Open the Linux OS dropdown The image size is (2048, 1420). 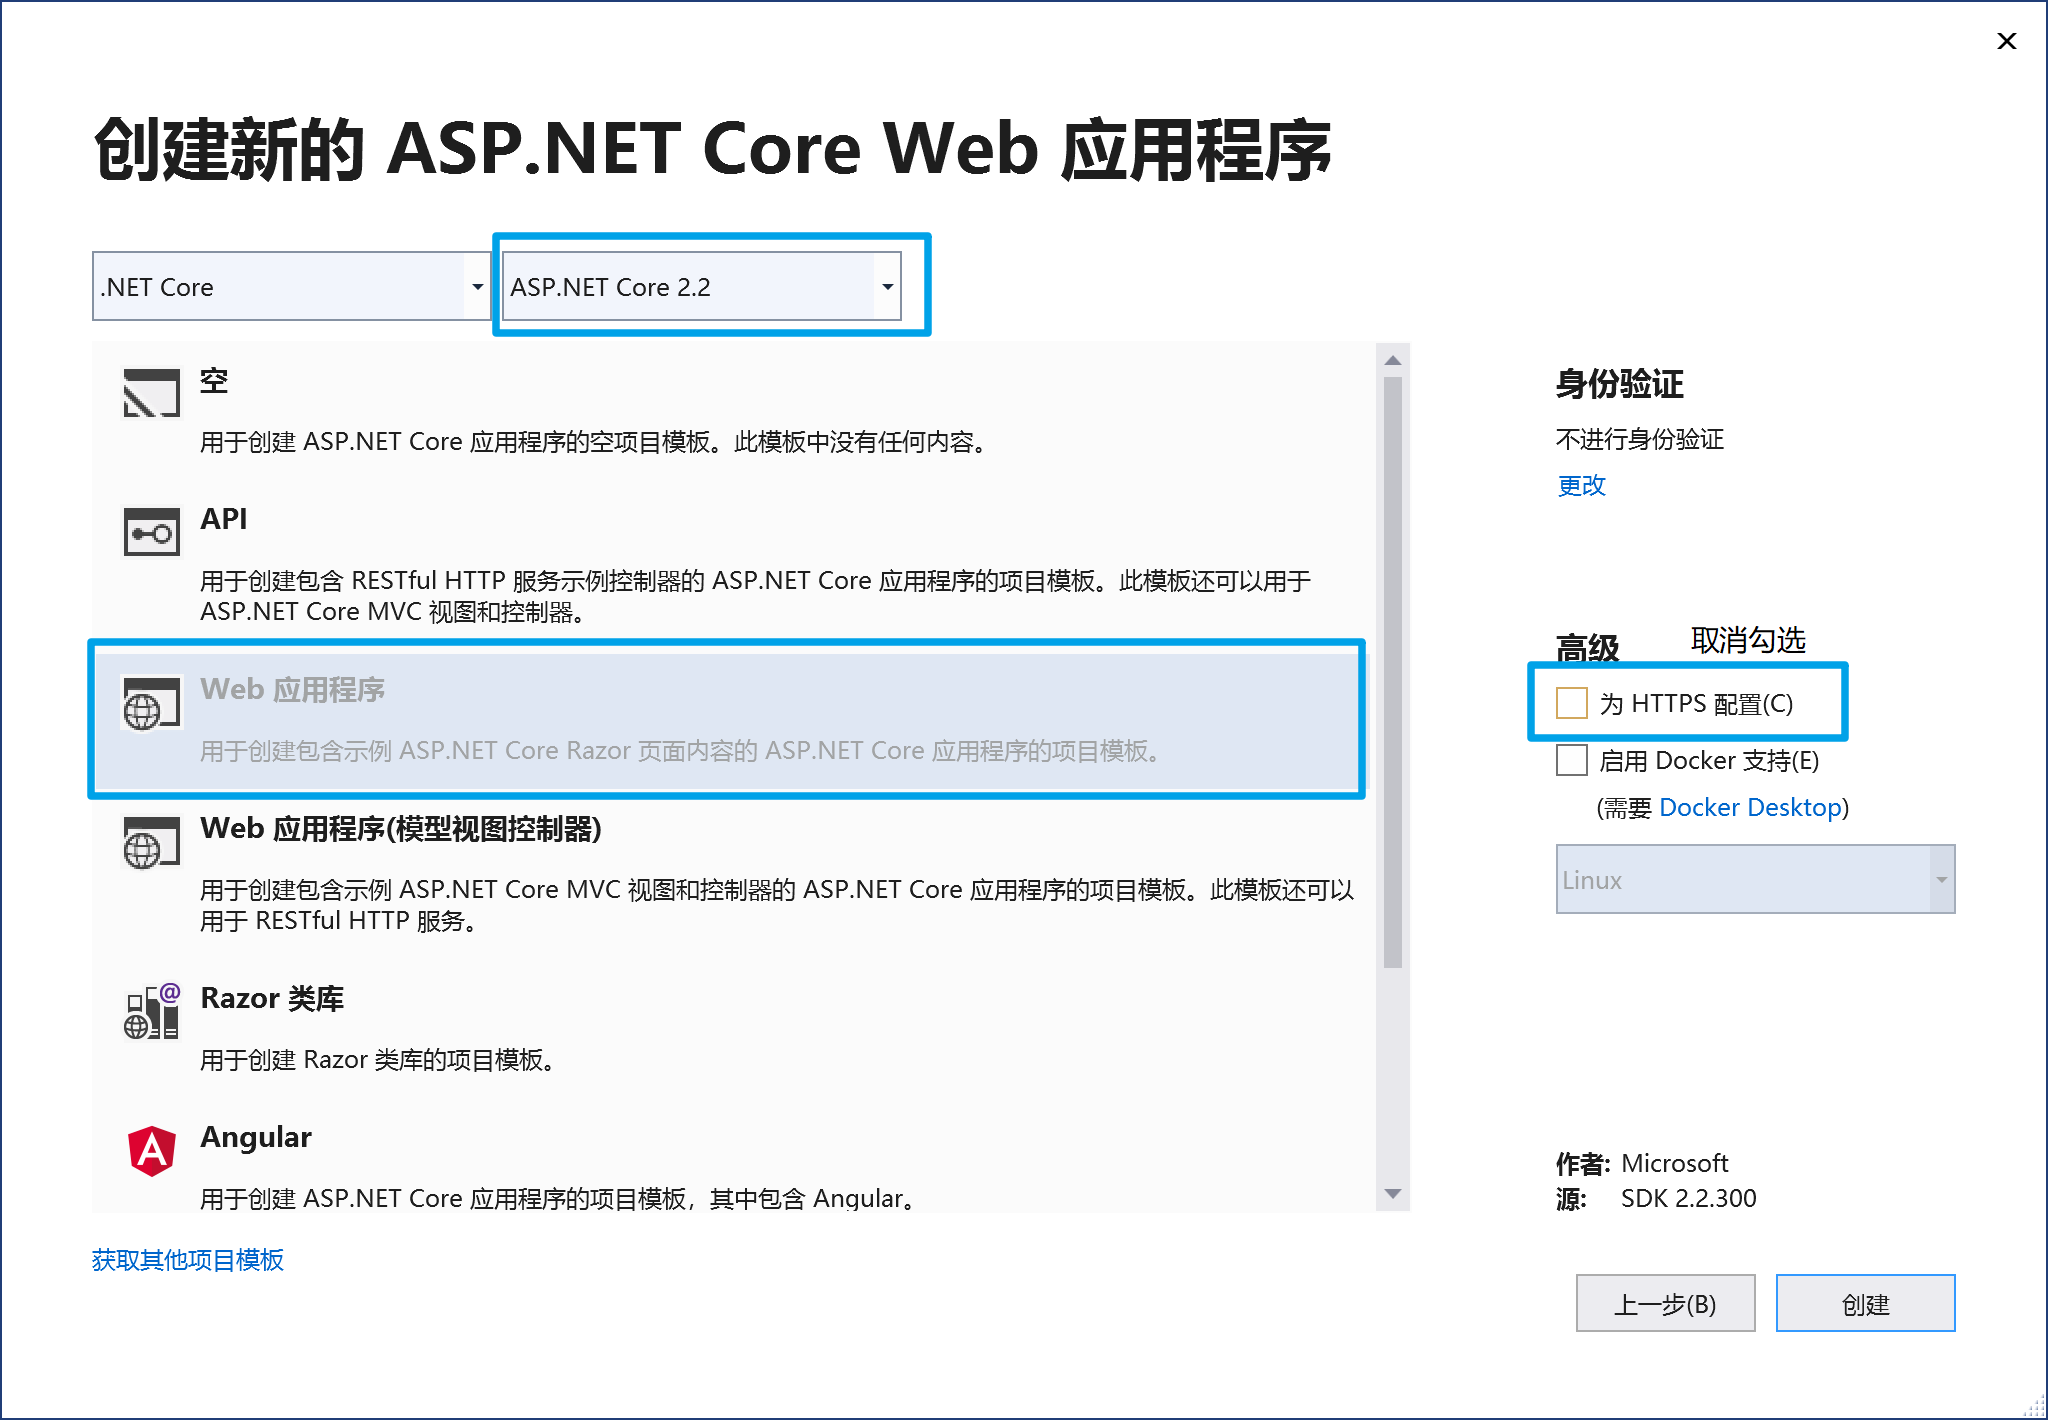[1941, 880]
